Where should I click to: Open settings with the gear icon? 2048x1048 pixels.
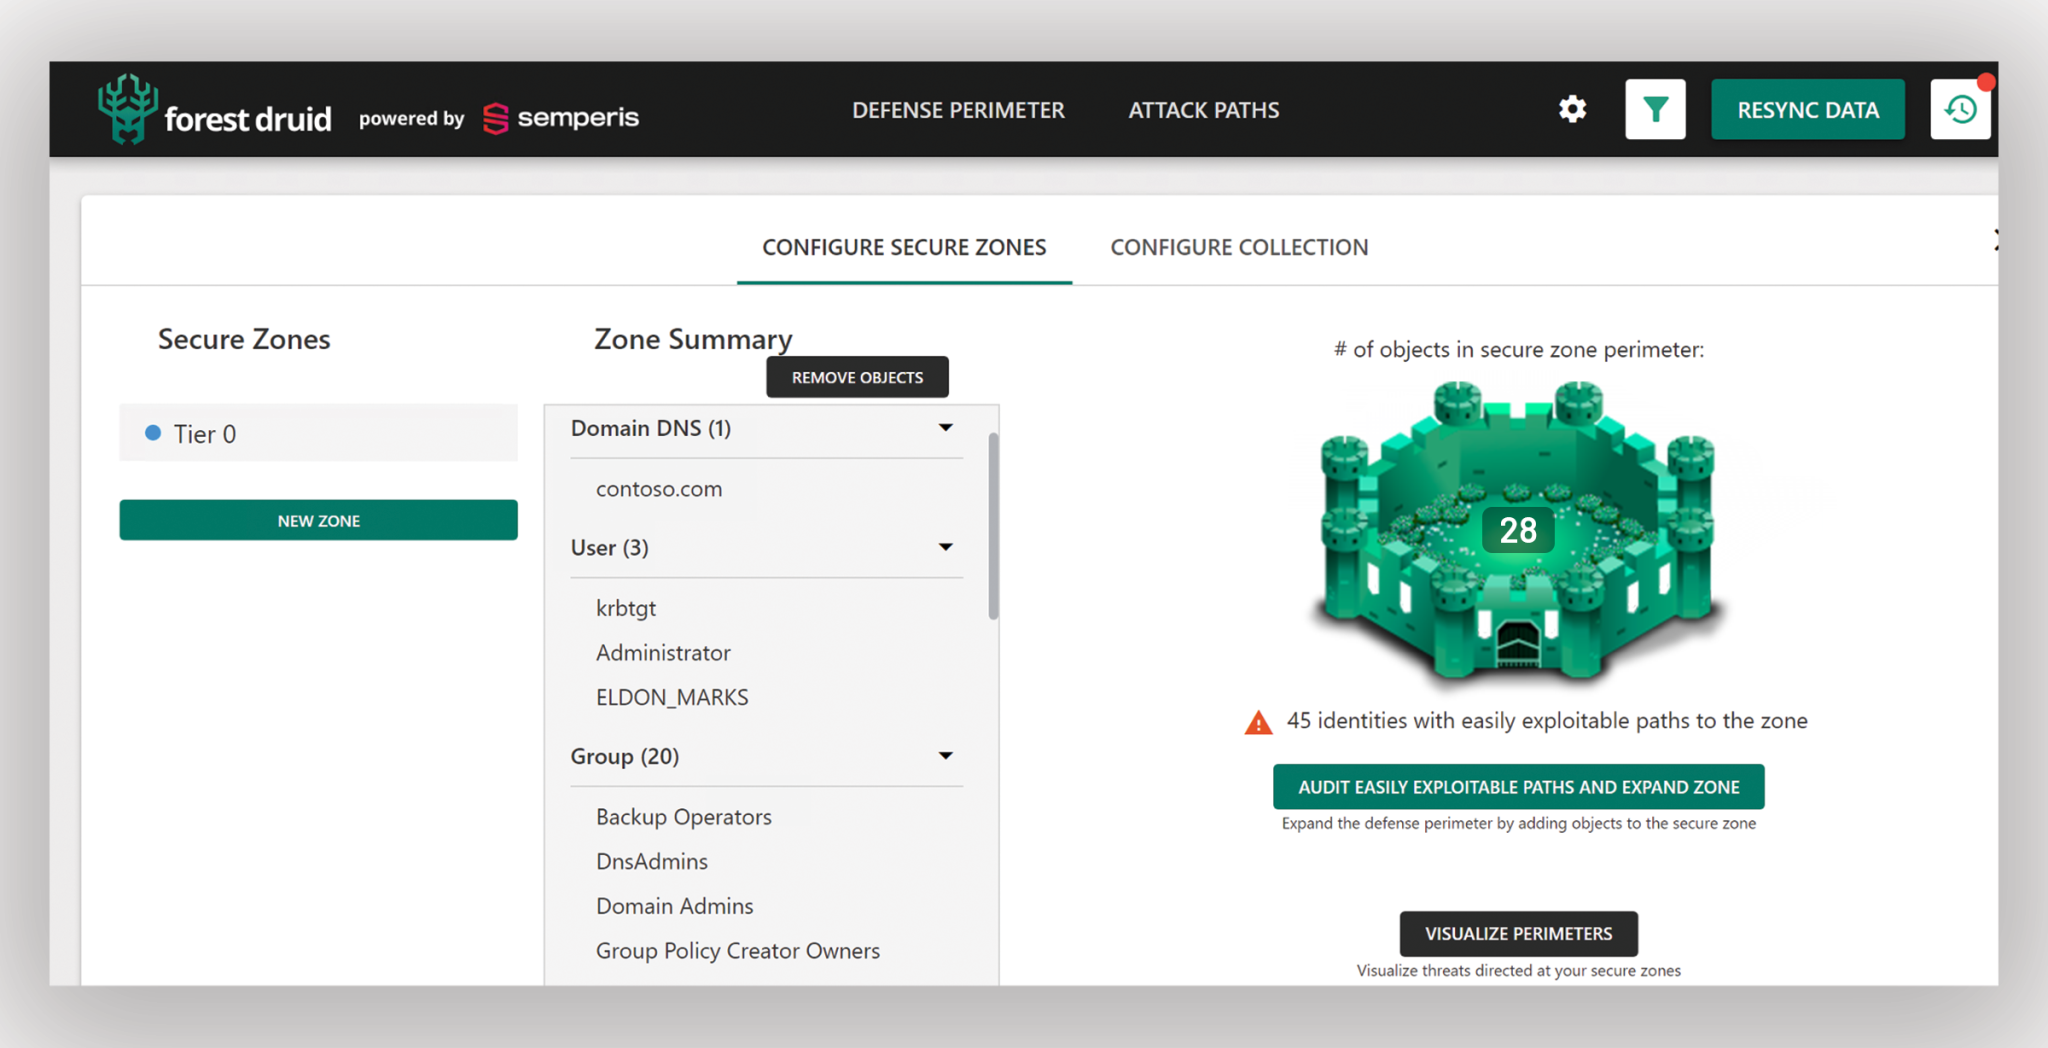tap(1572, 109)
